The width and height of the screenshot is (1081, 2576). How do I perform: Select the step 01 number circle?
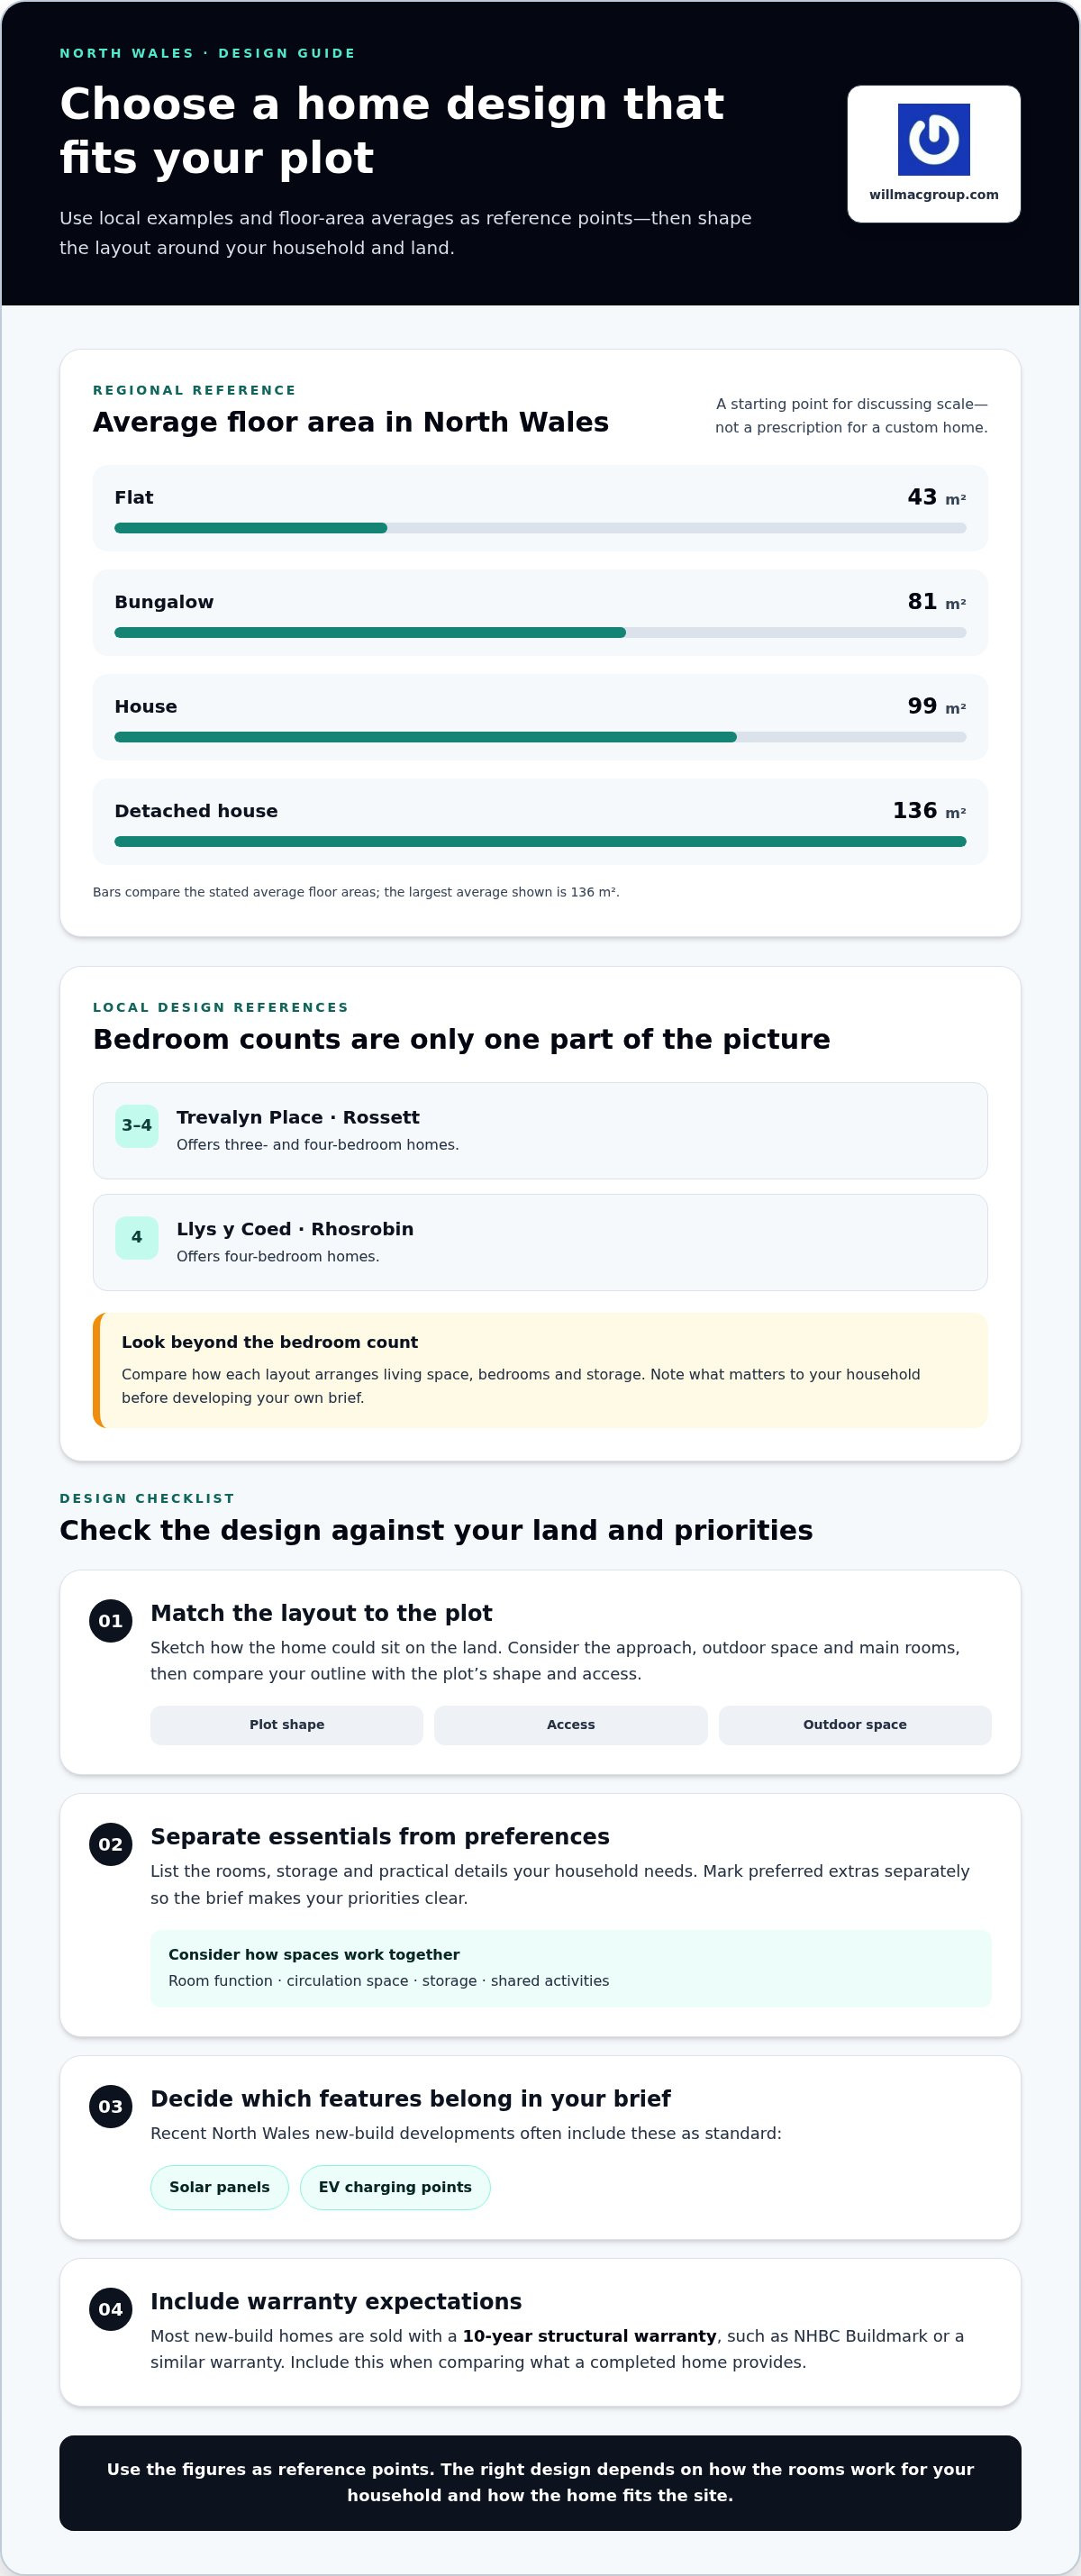coord(110,1621)
